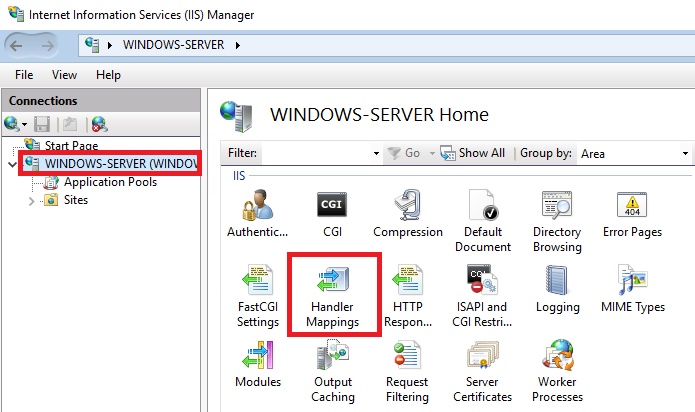Click the IIS Manager title bar icon

click(16, 14)
